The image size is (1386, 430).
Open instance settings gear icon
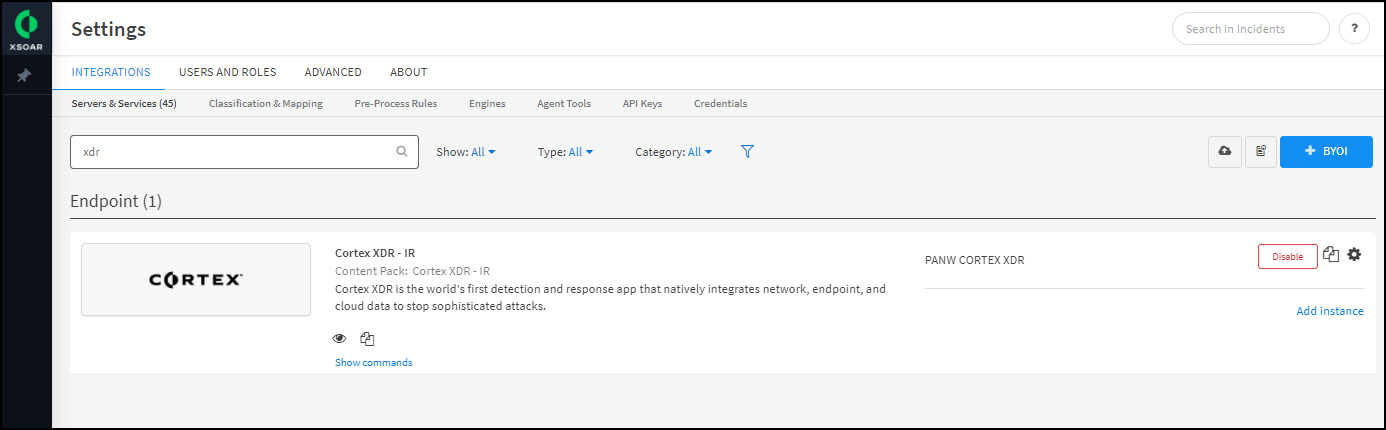(x=1354, y=255)
